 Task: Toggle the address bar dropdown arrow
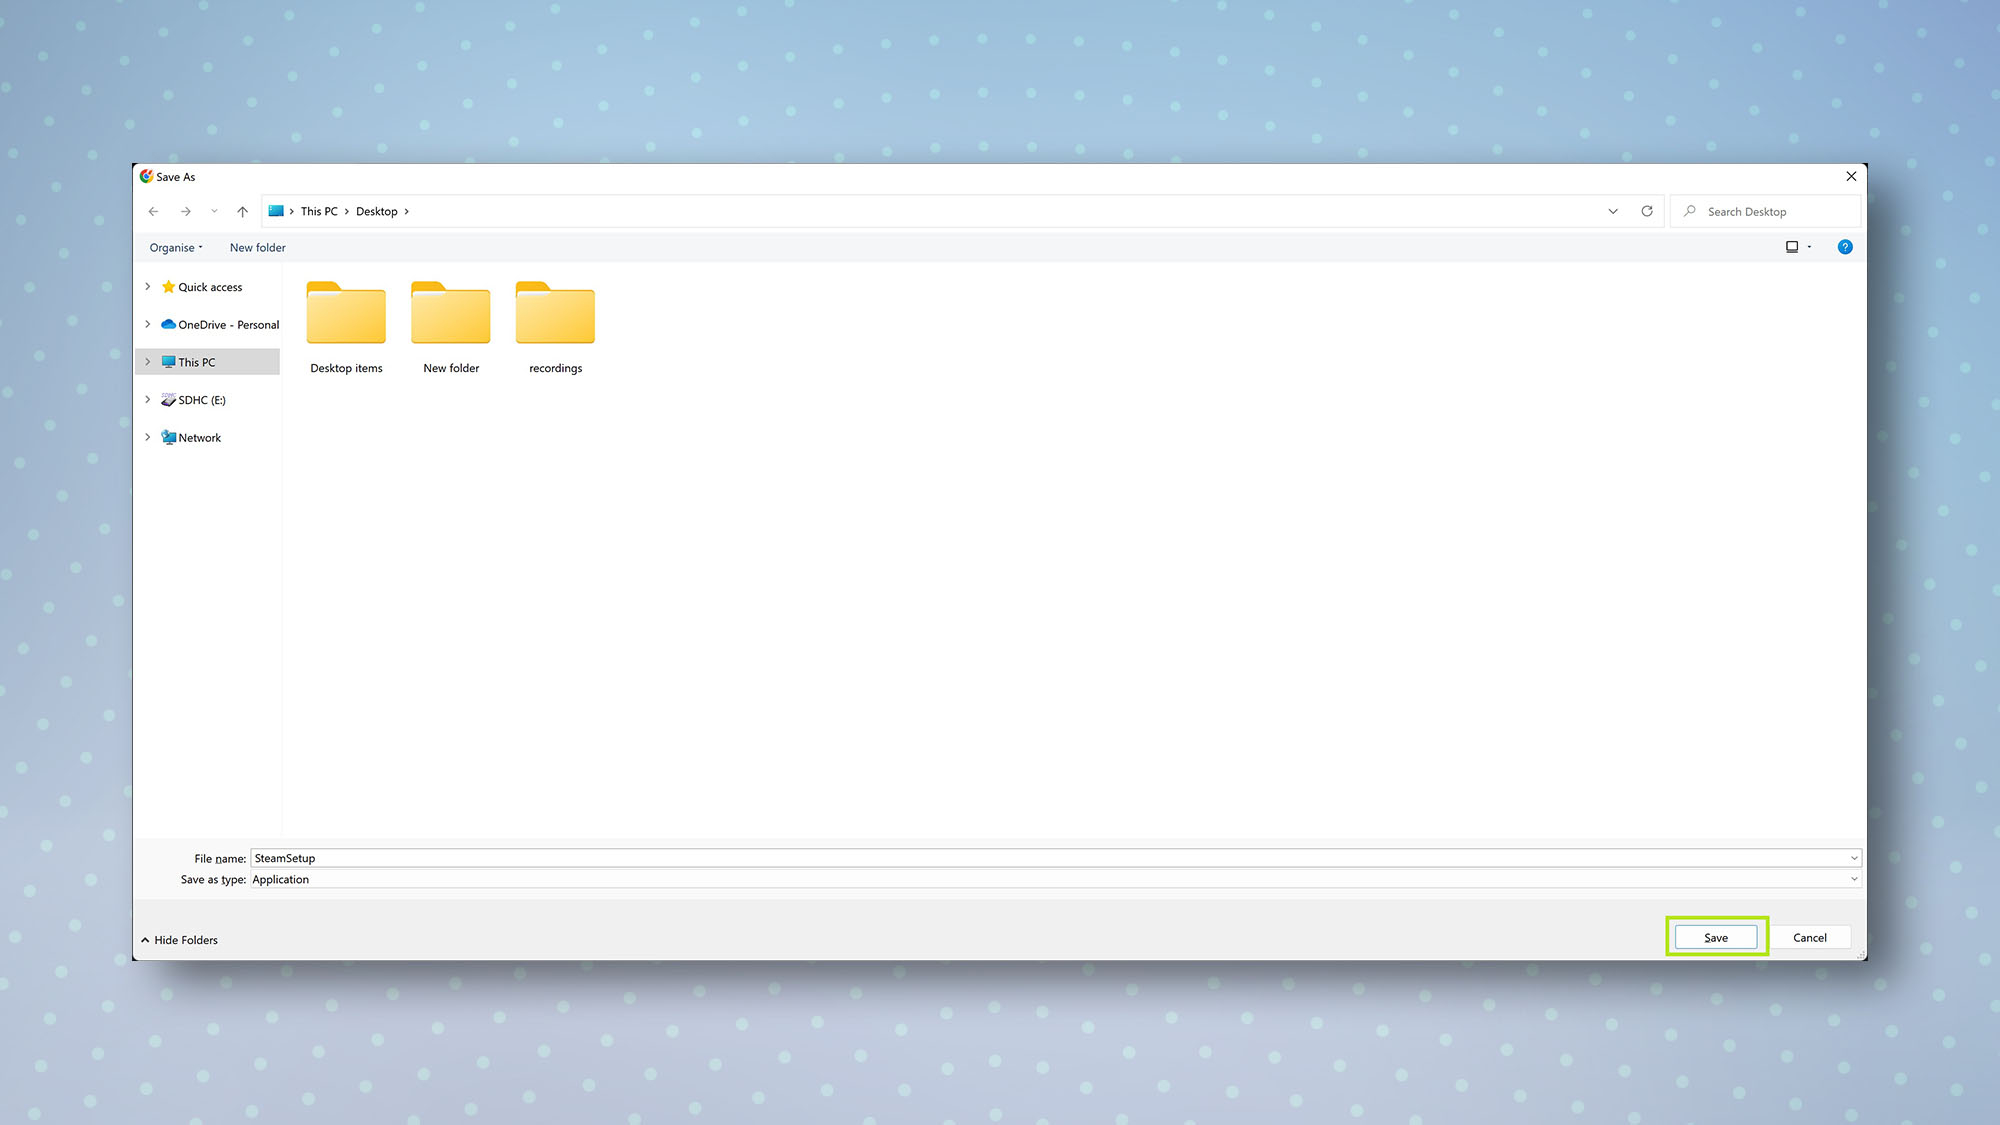[1613, 210]
